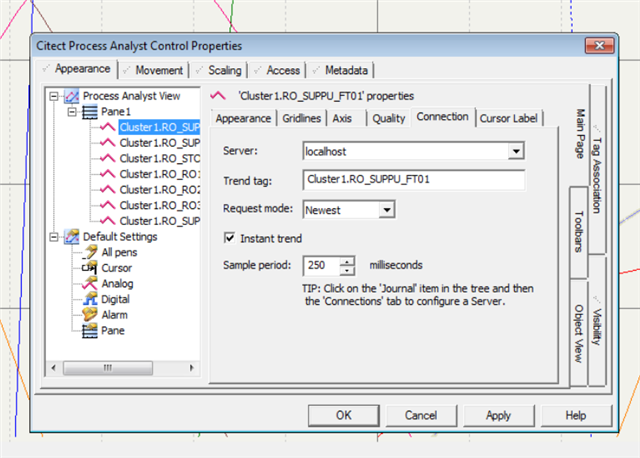The height and width of the screenshot is (458, 640).
Task: Open the vertical Tag Association tab
Action: tap(597, 169)
